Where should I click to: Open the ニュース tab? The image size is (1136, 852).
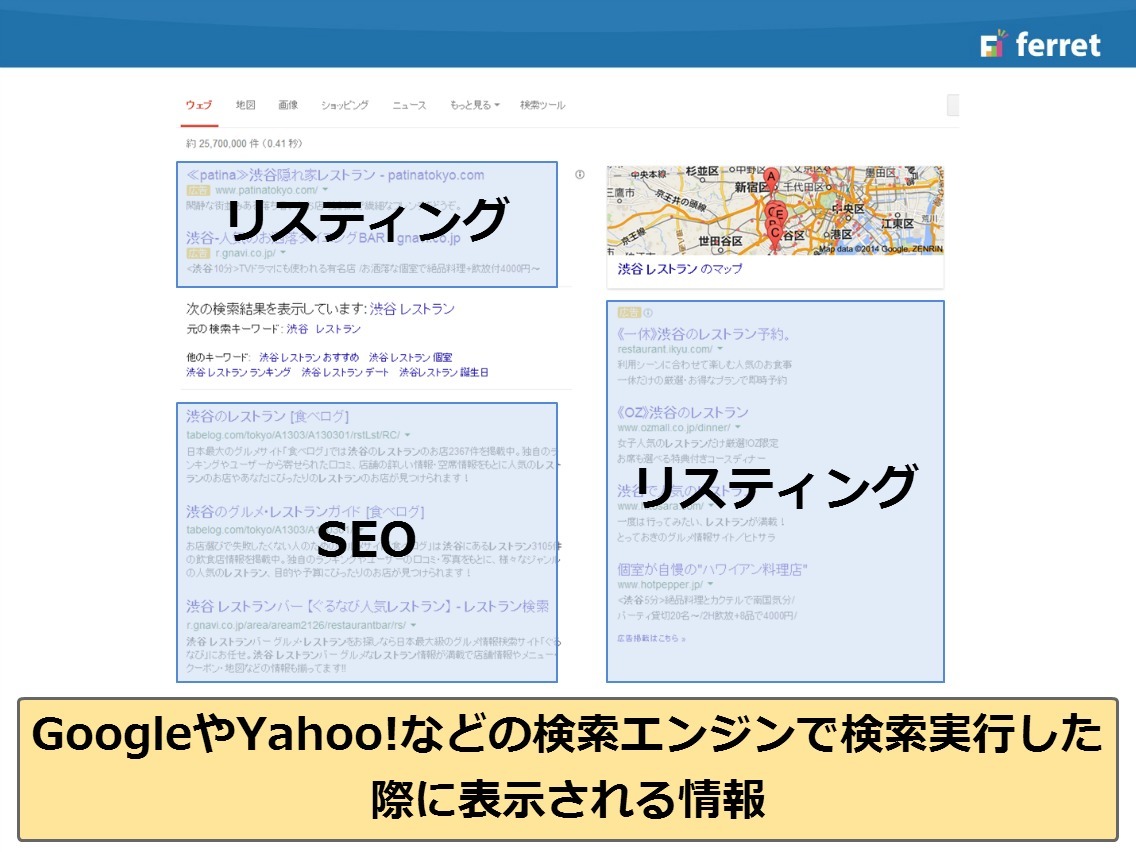(x=409, y=105)
